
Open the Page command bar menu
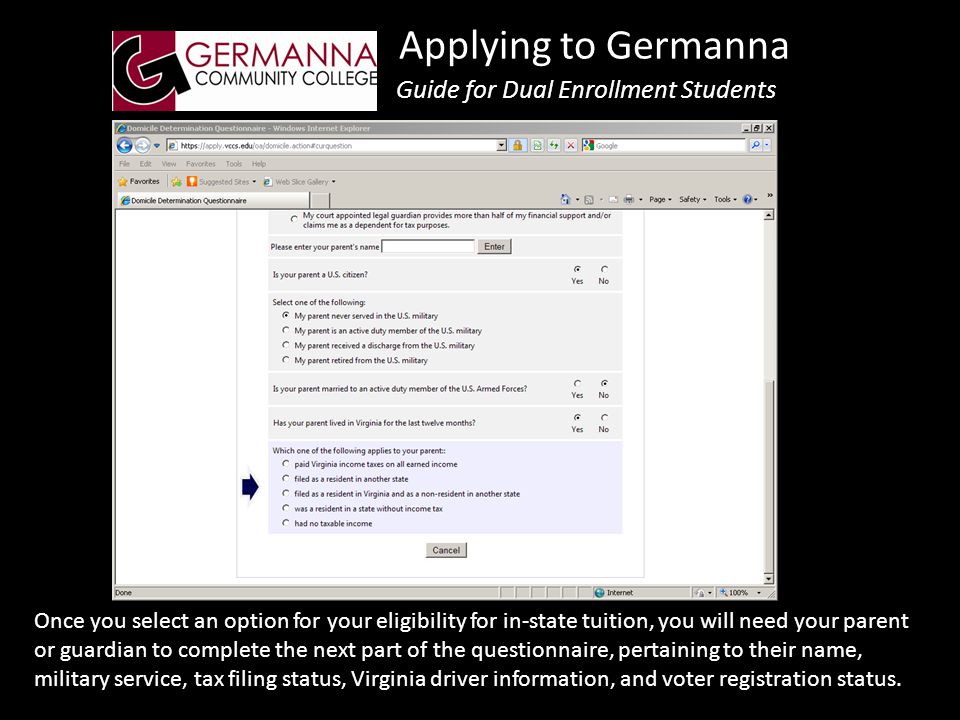[x=660, y=200]
